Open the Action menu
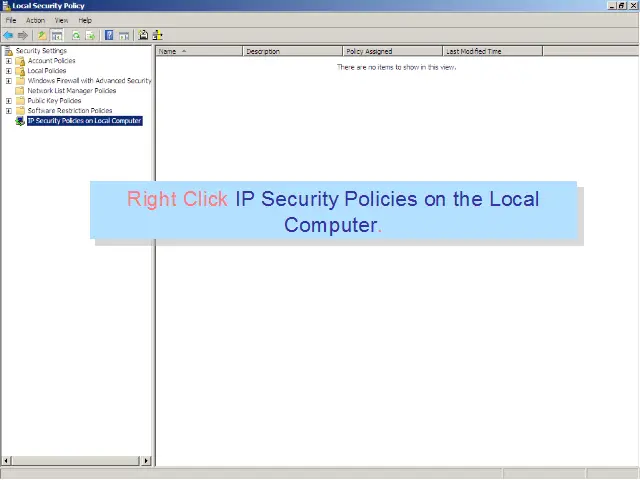 click(35, 20)
